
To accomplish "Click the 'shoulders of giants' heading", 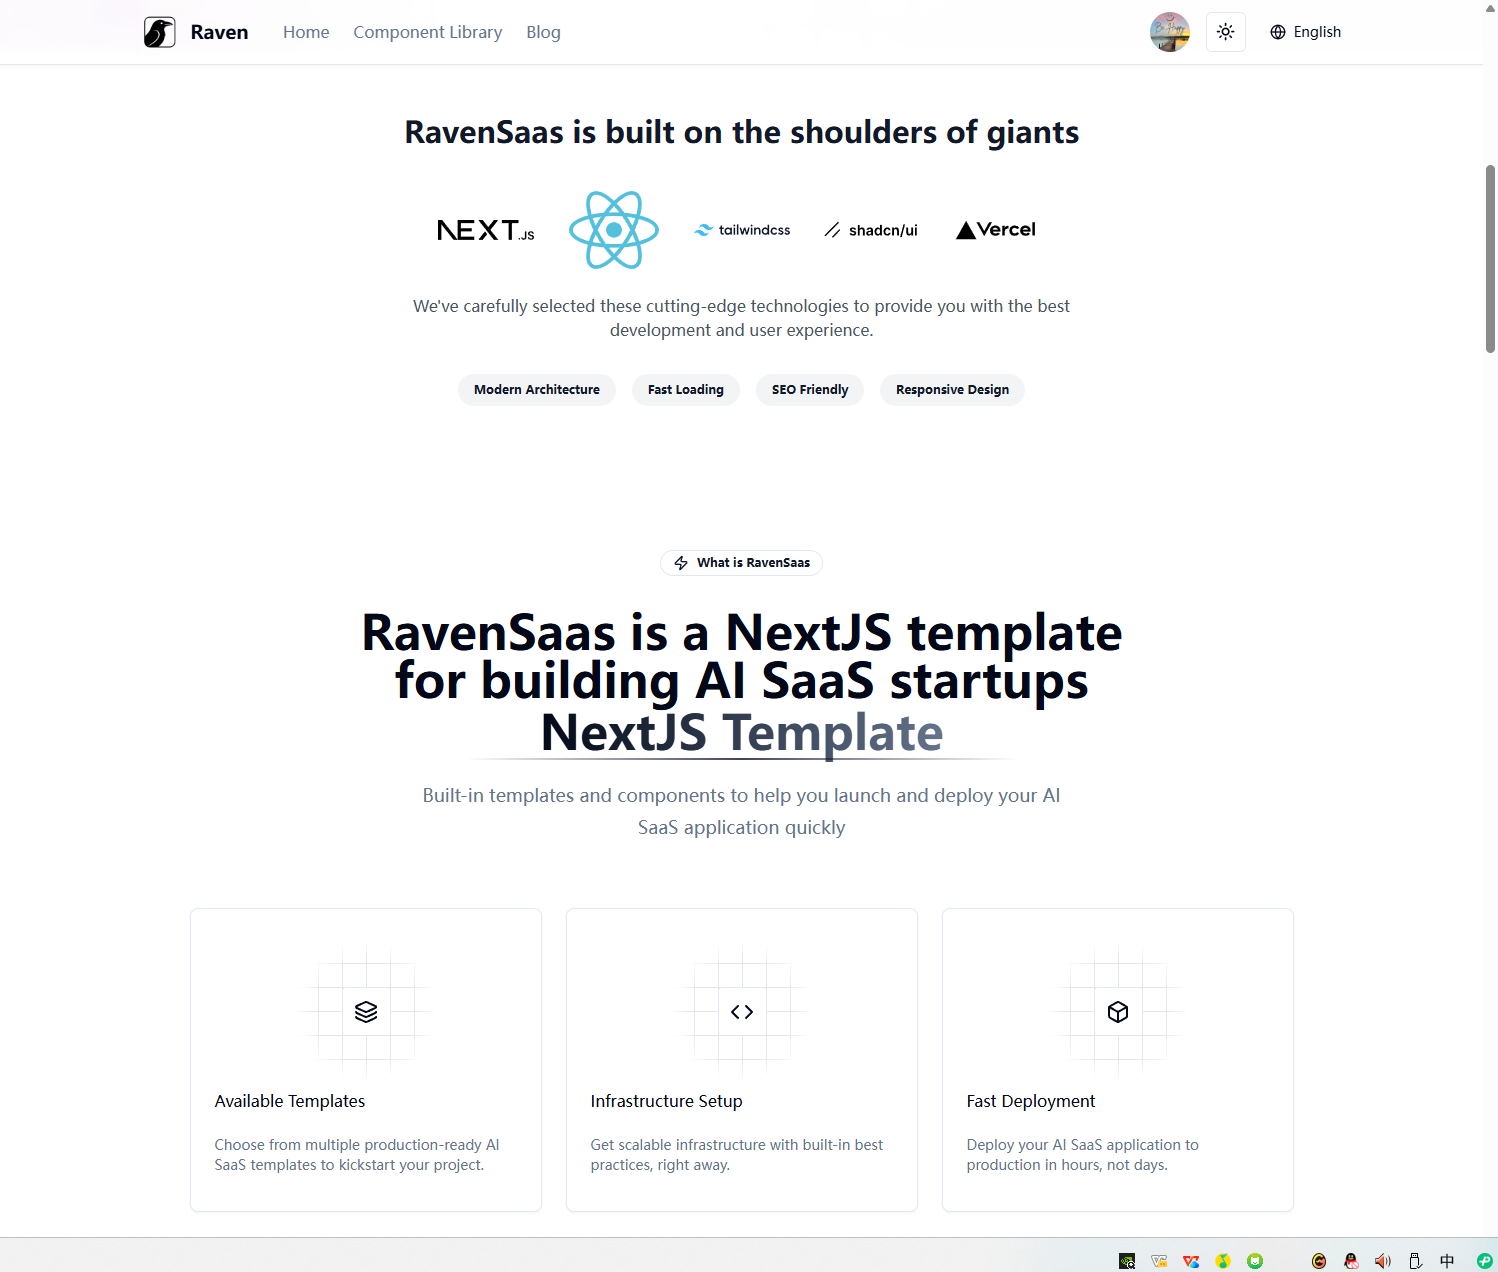I will click(x=742, y=133).
